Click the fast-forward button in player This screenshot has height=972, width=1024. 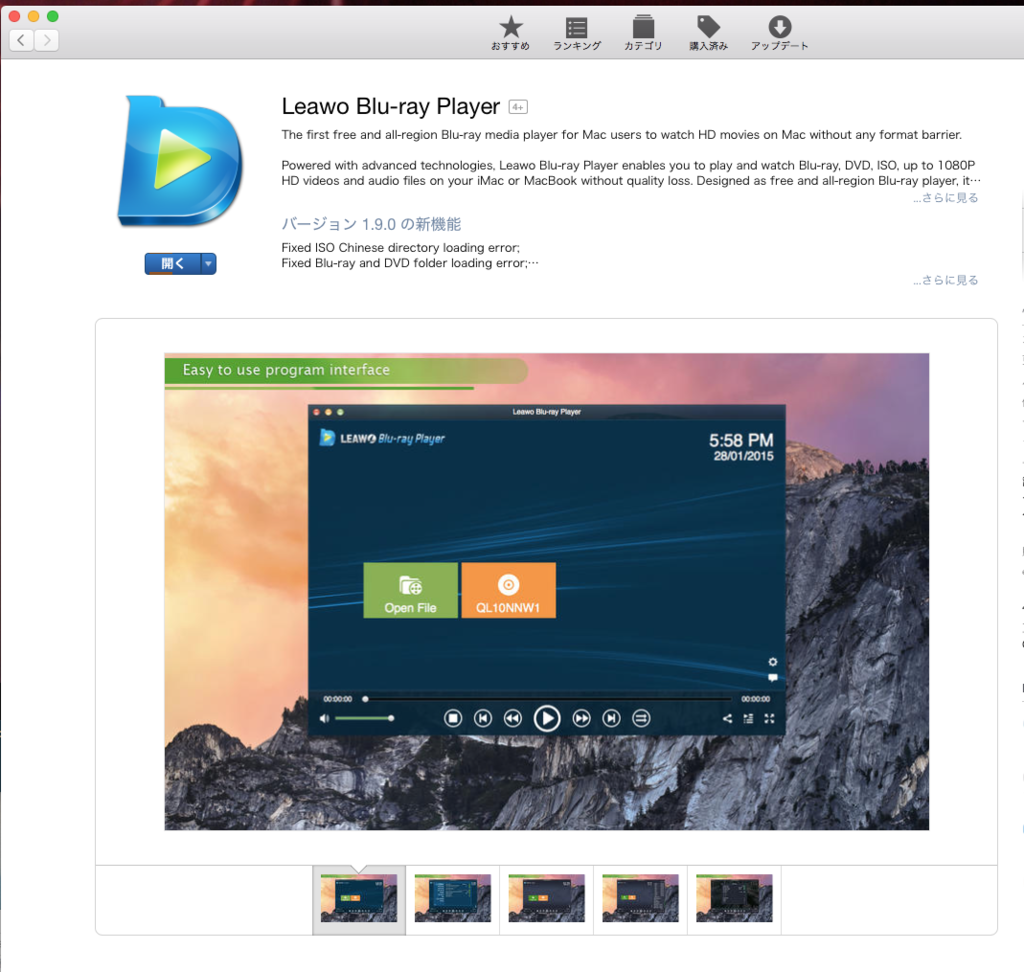(x=581, y=719)
